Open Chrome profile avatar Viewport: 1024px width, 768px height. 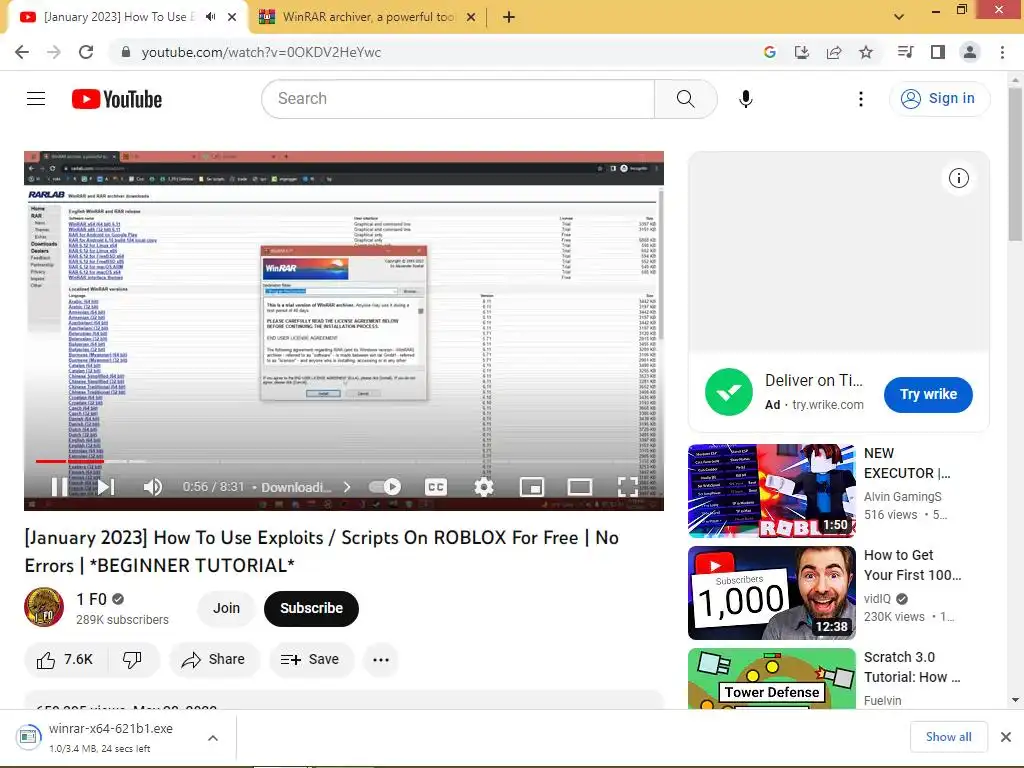[x=970, y=52]
